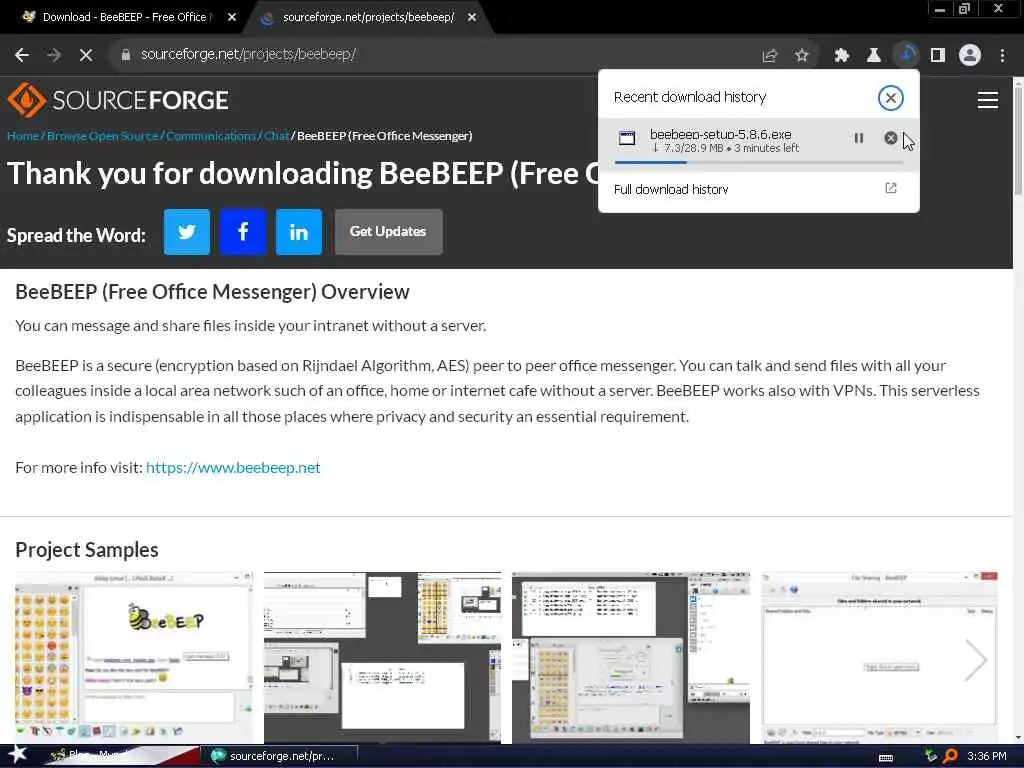Image resolution: width=1024 pixels, height=768 pixels.
Task: Click the address bar URL
Action: pos(248,55)
